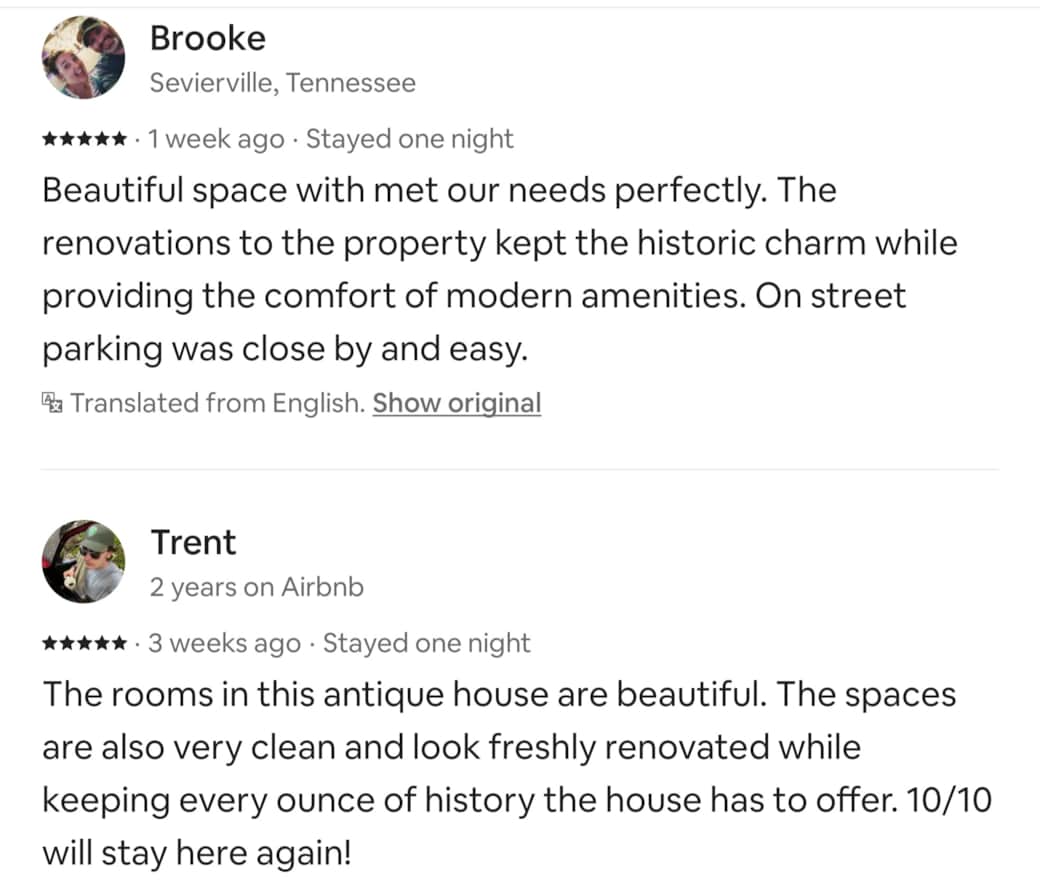
Task: Click Brooke's review text about historic charm
Action: [500, 269]
